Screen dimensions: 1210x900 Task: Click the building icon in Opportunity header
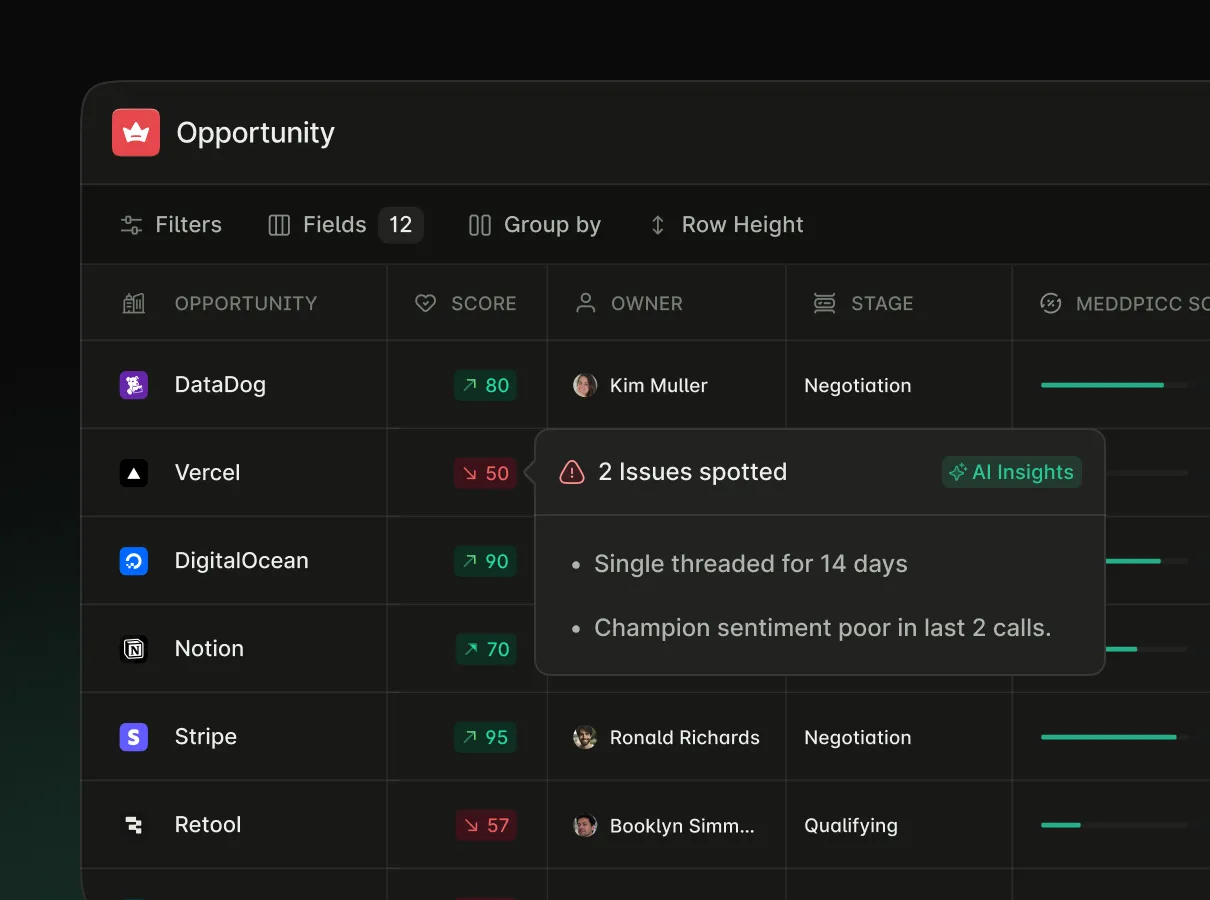(134, 303)
